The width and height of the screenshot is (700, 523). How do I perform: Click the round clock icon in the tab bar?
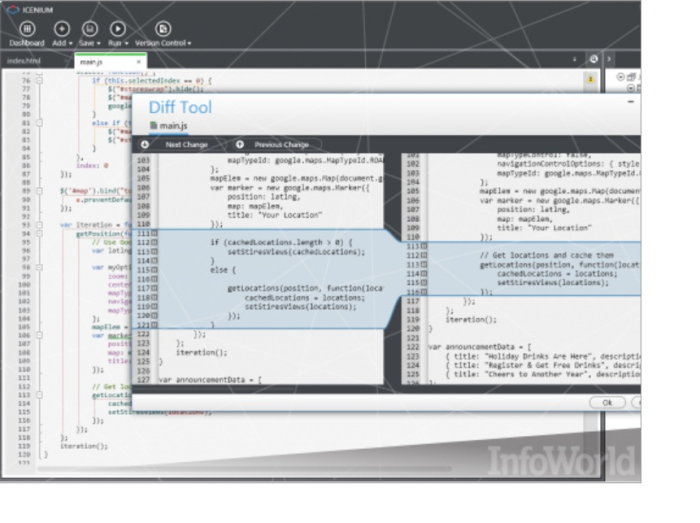pos(593,59)
